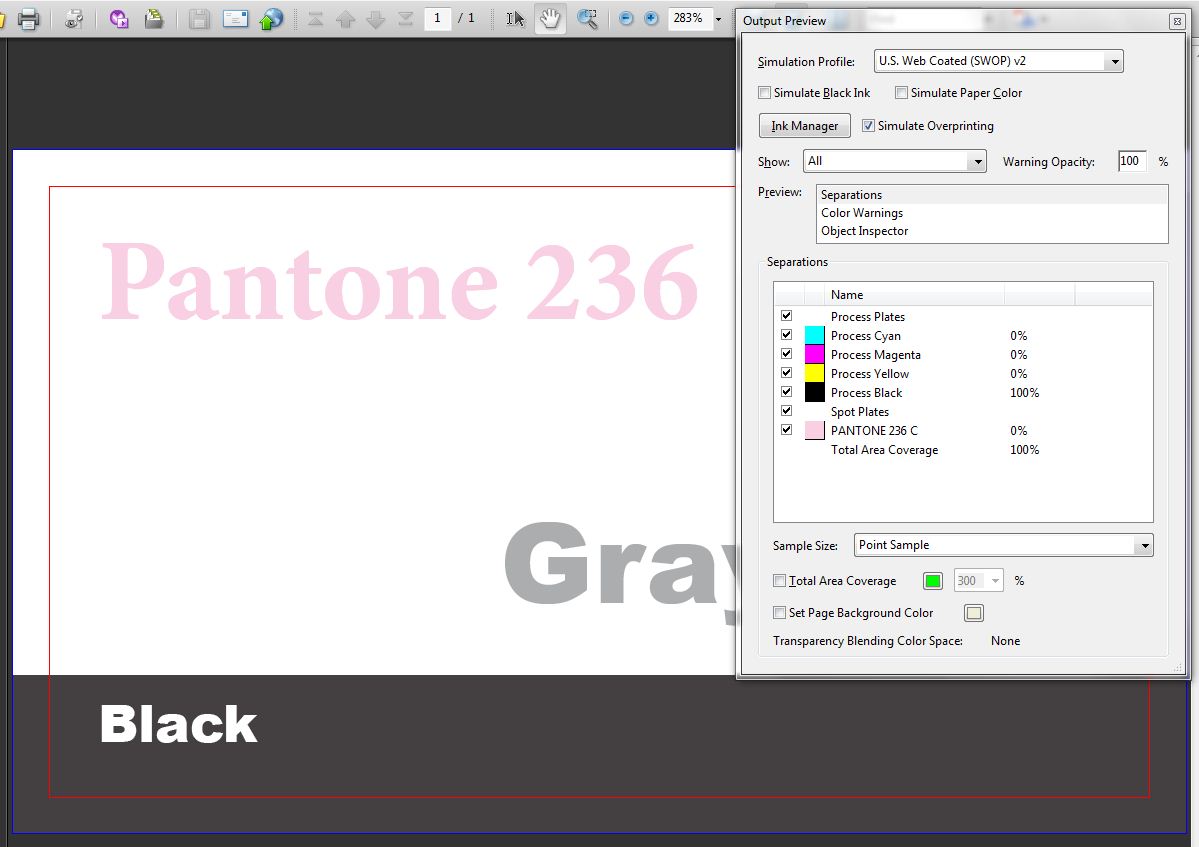Click the Print icon in toolbar
1199x847 pixels.
point(28,18)
